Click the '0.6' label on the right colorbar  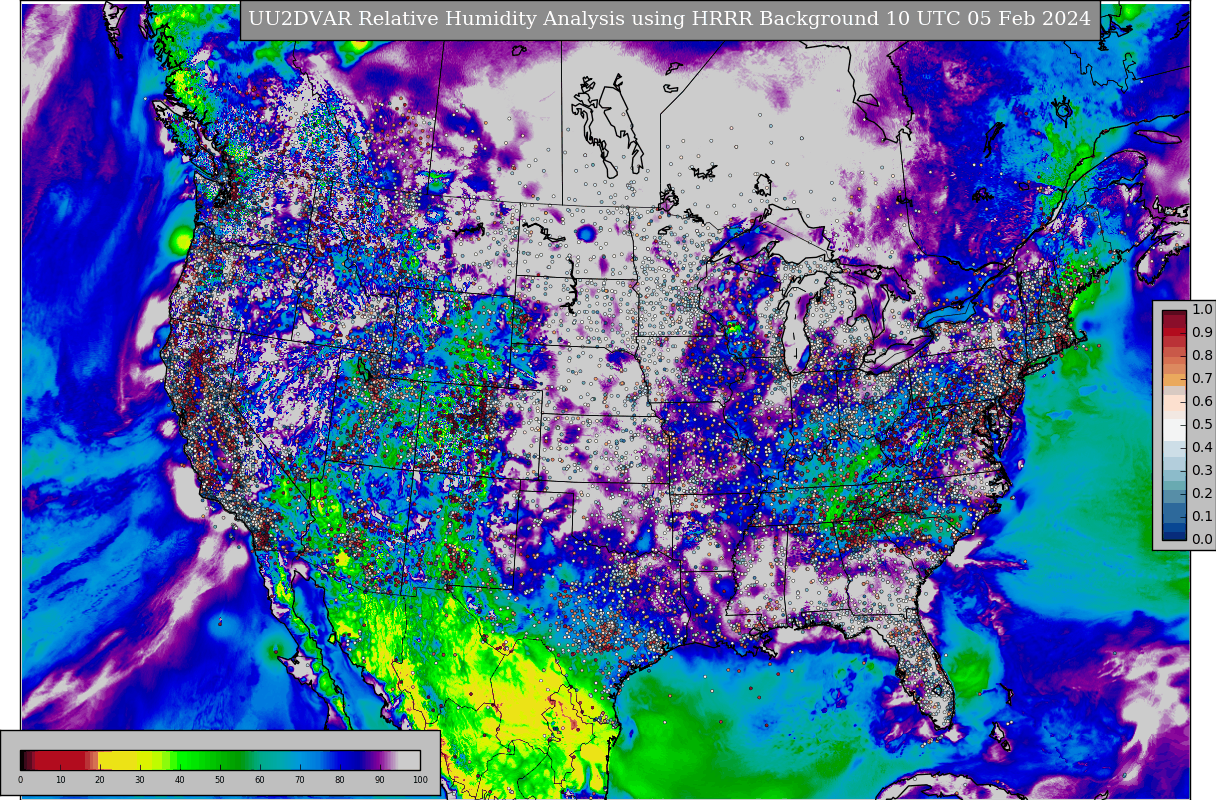1202,401
